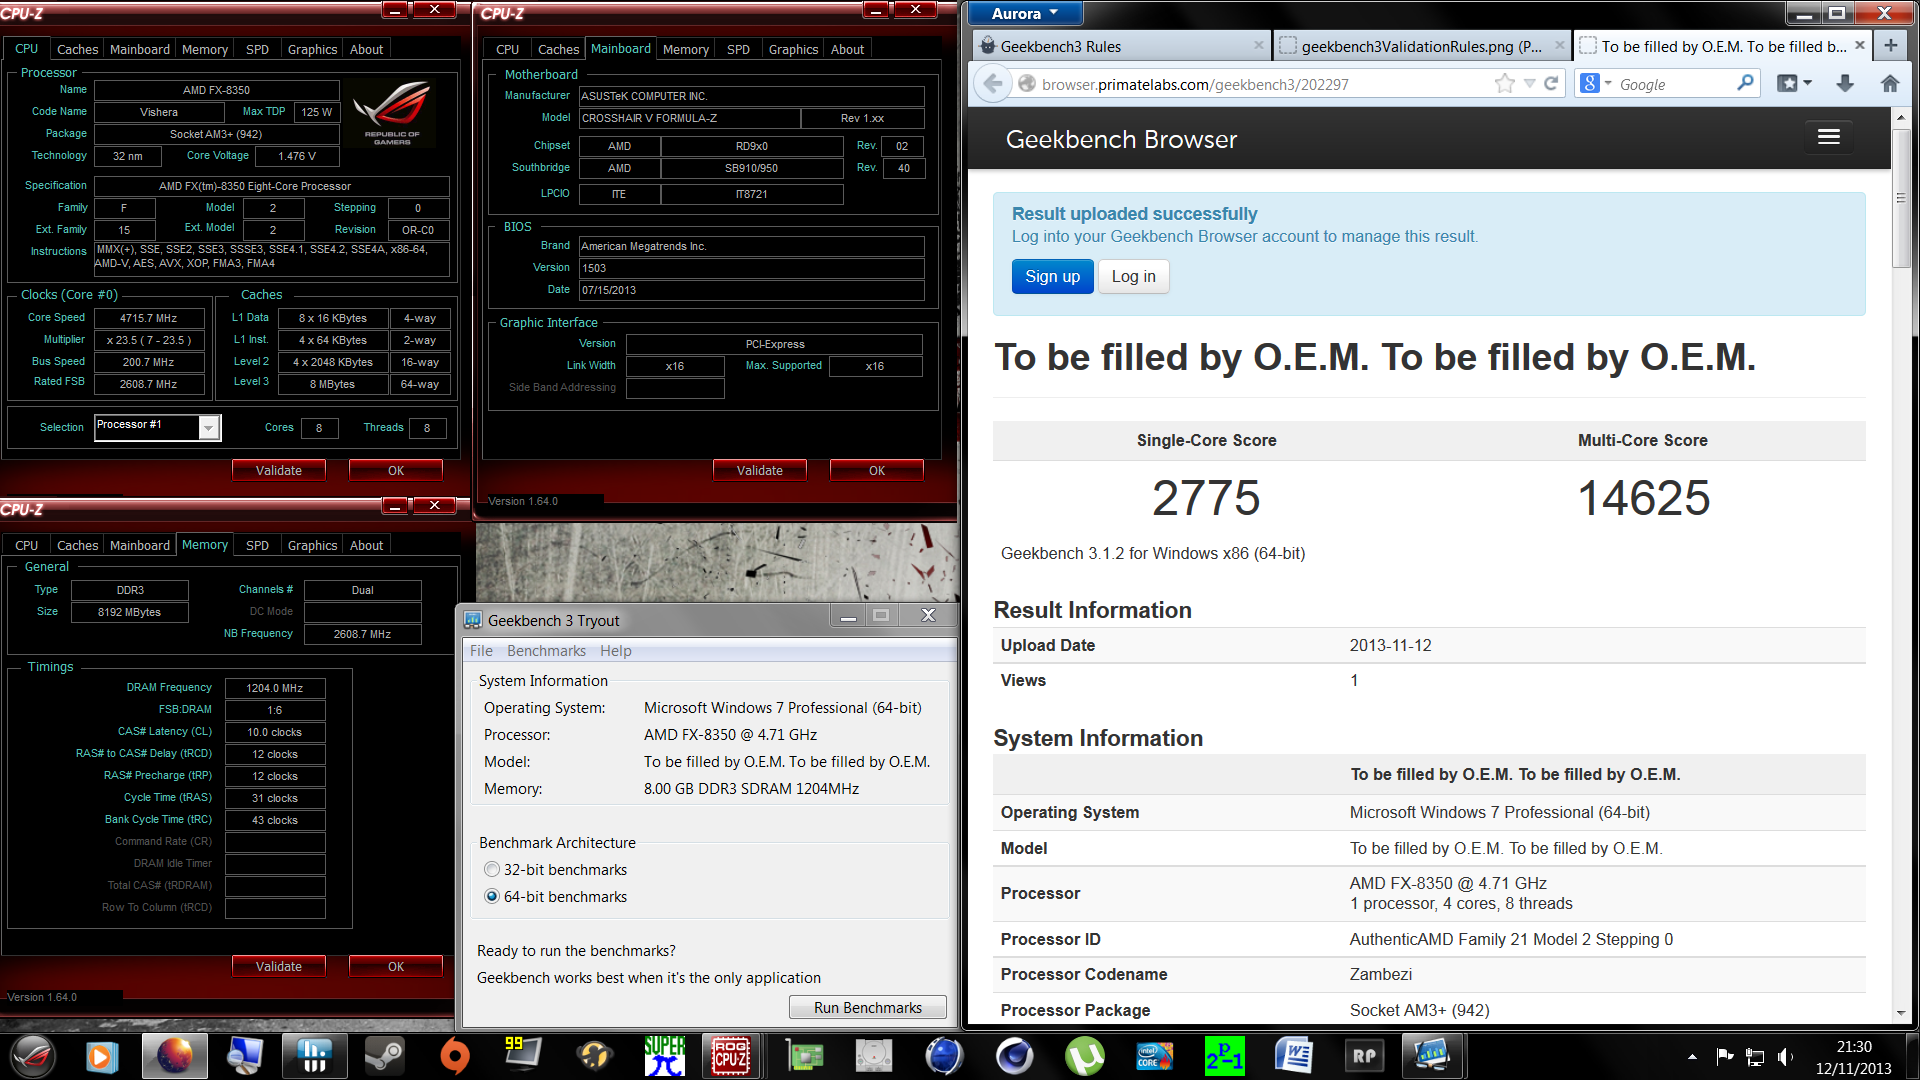
Task: Bookmark this page with the star icon
Action: pos(1505,84)
